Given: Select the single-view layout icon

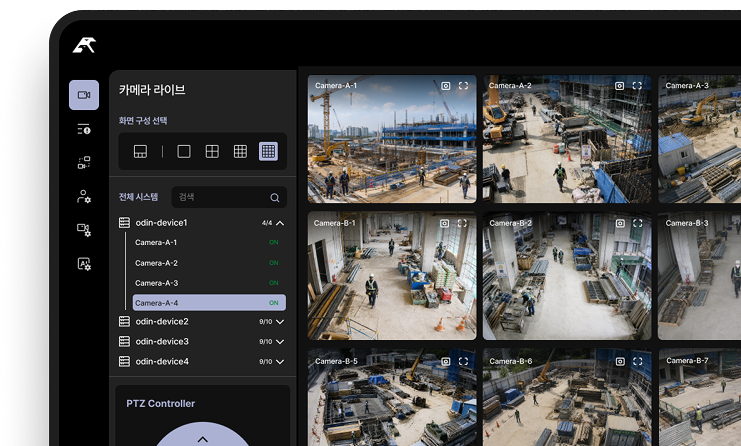Looking at the screenshot, I should click(x=184, y=152).
